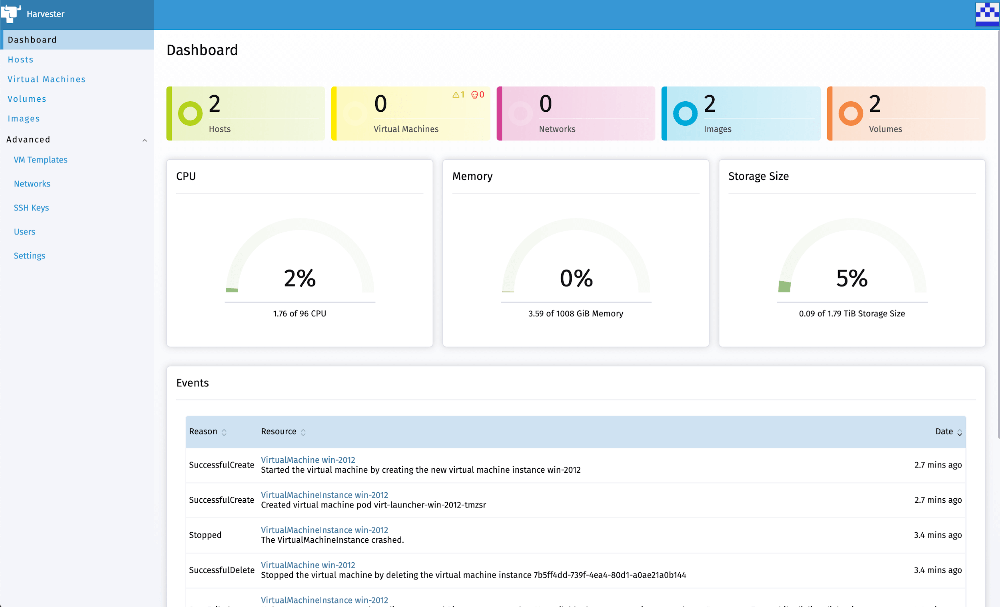
Task: Click the VM warning triangle indicator
Action: pyautogui.click(x=457, y=95)
